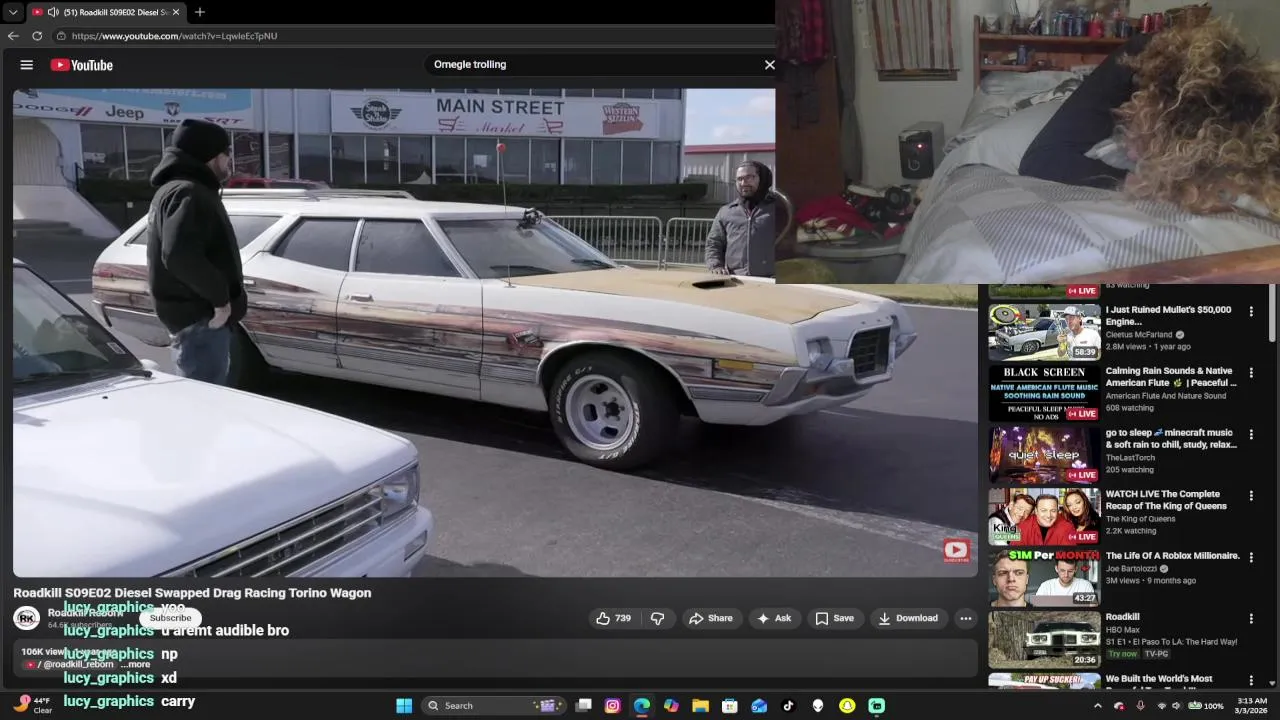Open options menu for Roadkill HBO Max
This screenshot has width=1280, height=720.
pos(1251,617)
